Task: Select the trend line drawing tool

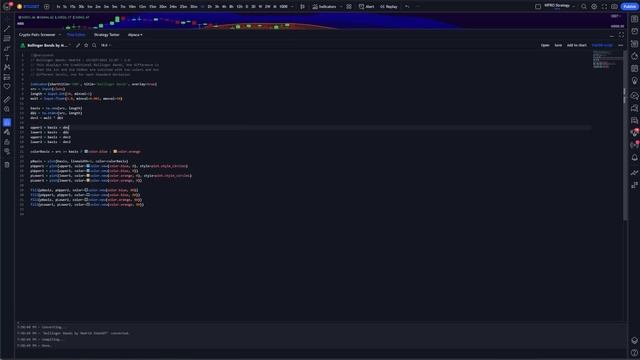Action: coord(7,28)
